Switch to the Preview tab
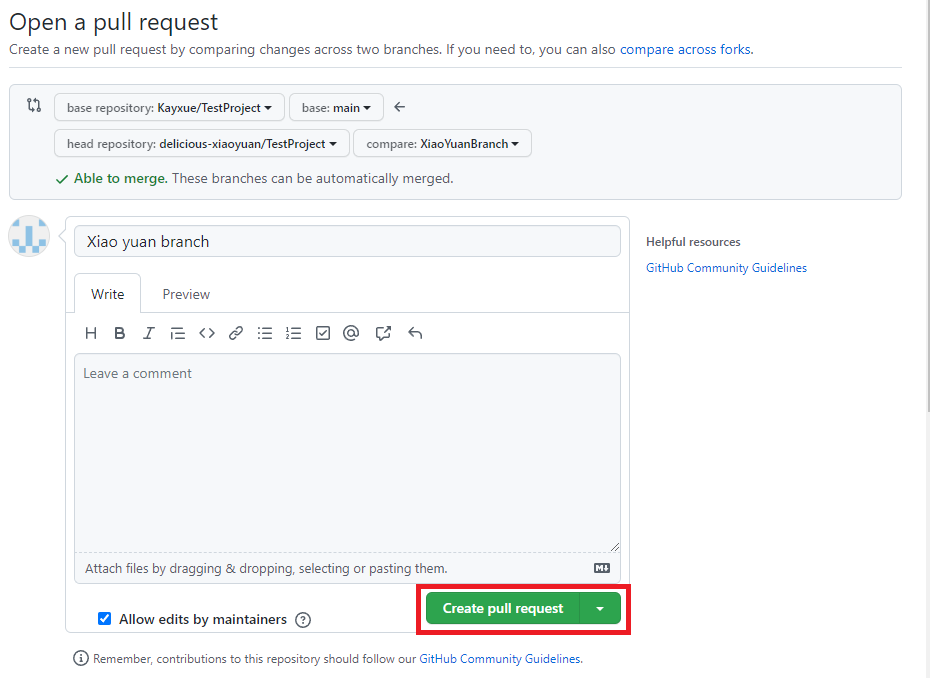930x678 pixels. [x=185, y=293]
